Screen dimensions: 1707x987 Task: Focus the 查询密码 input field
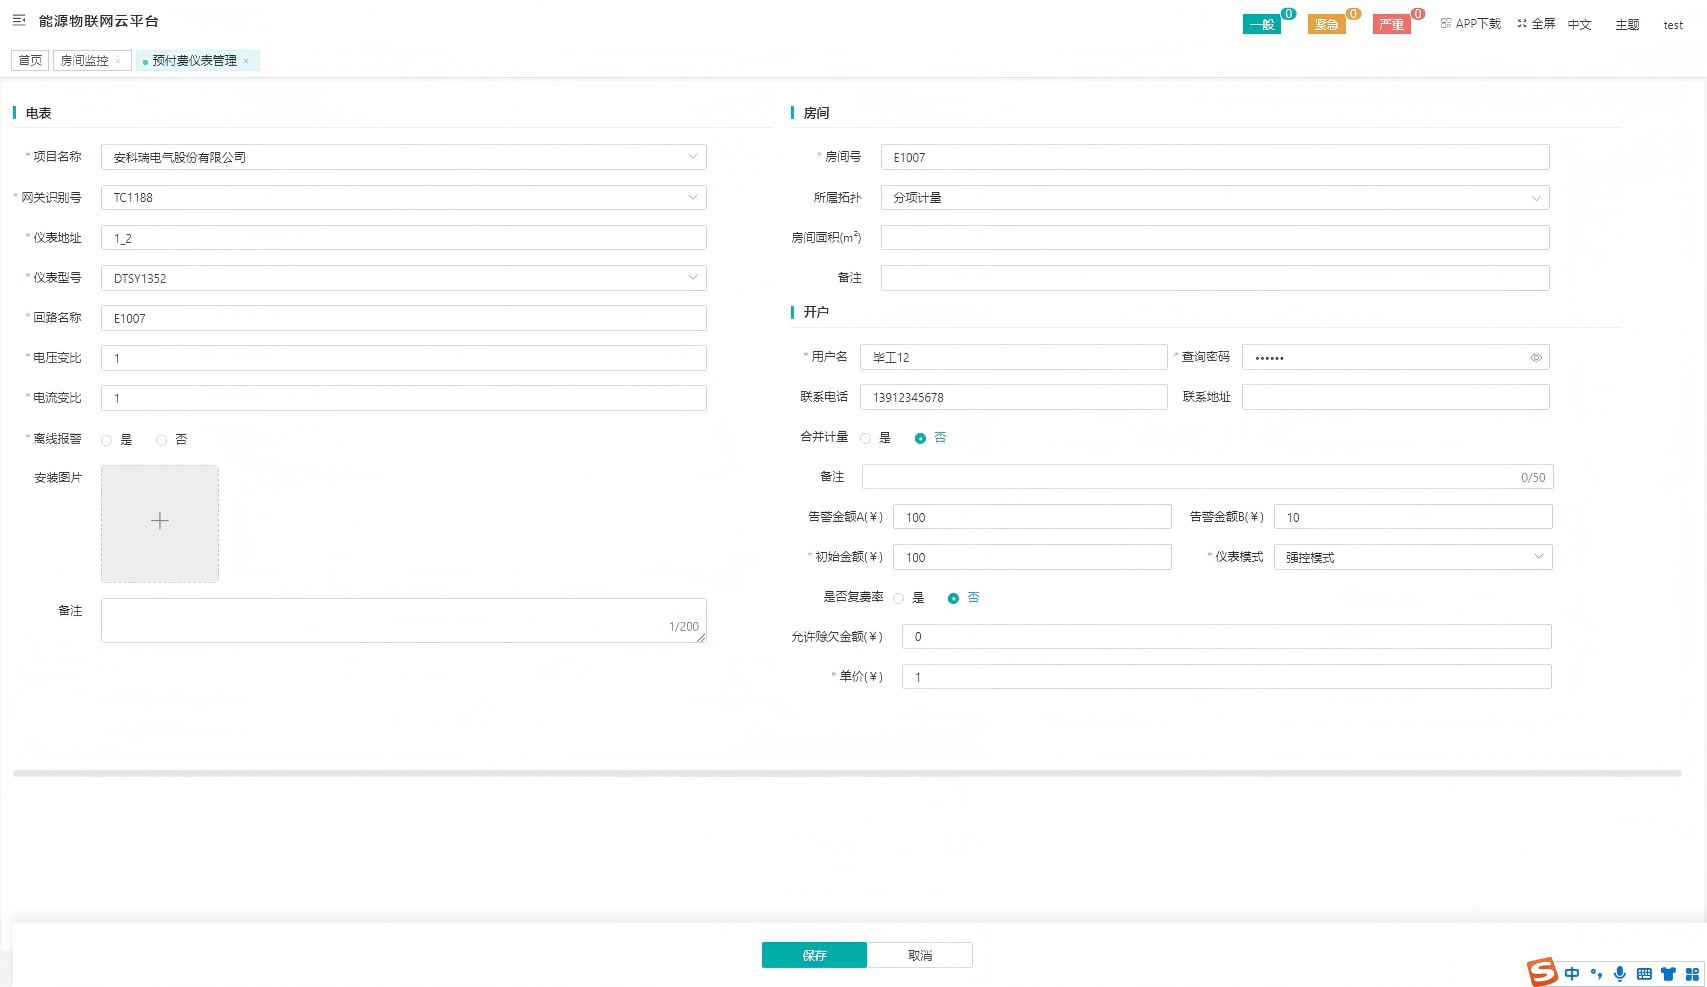1396,357
